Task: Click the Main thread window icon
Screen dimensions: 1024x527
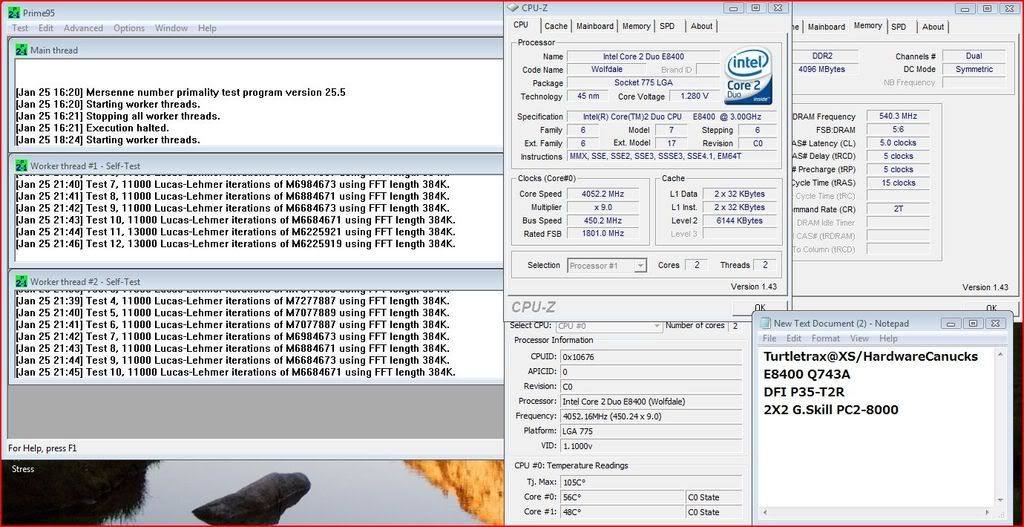Action: 22,50
